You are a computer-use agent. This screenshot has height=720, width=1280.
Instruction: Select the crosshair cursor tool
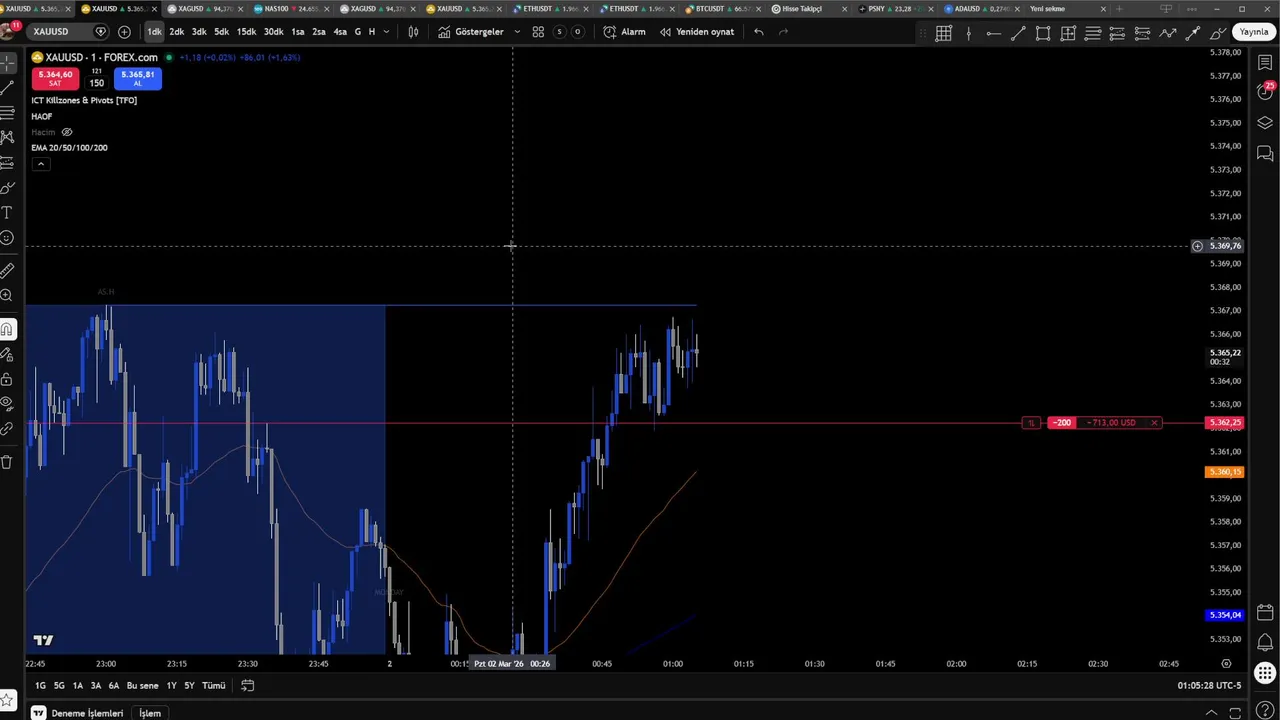[7, 63]
